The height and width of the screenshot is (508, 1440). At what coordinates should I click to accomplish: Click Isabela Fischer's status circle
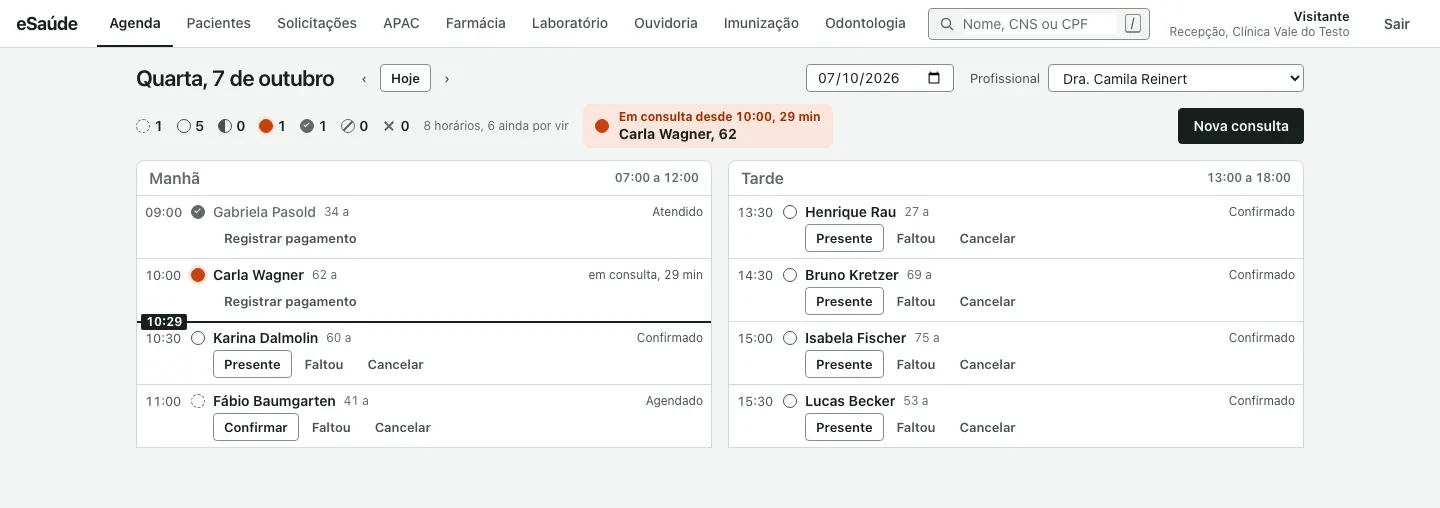(790, 338)
